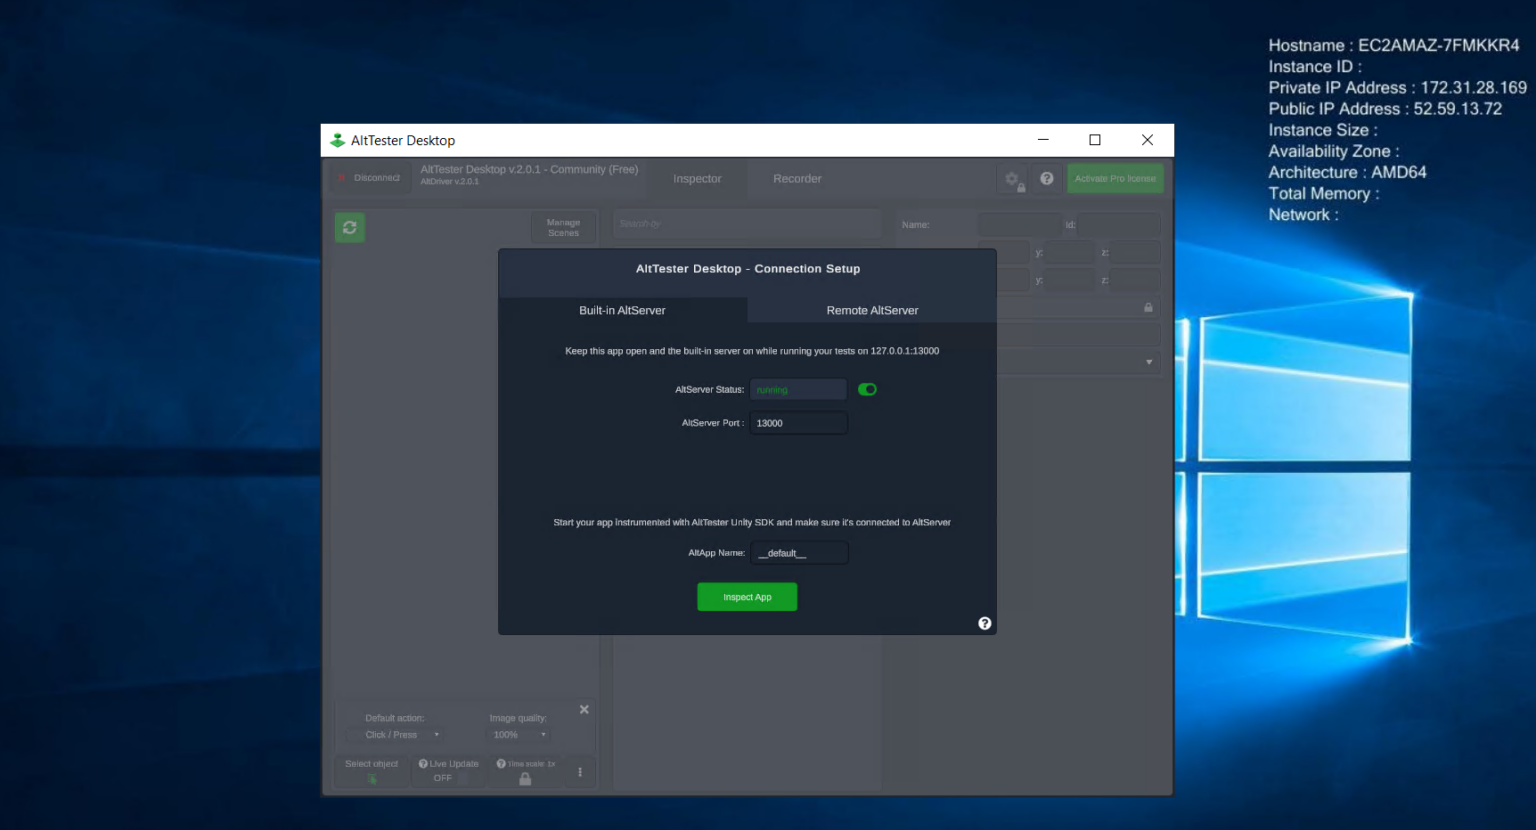This screenshot has height=830, width=1536.
Task: Switch to the Remote AltServer tab
Action: pyautogui.click(x=871, y=310)
